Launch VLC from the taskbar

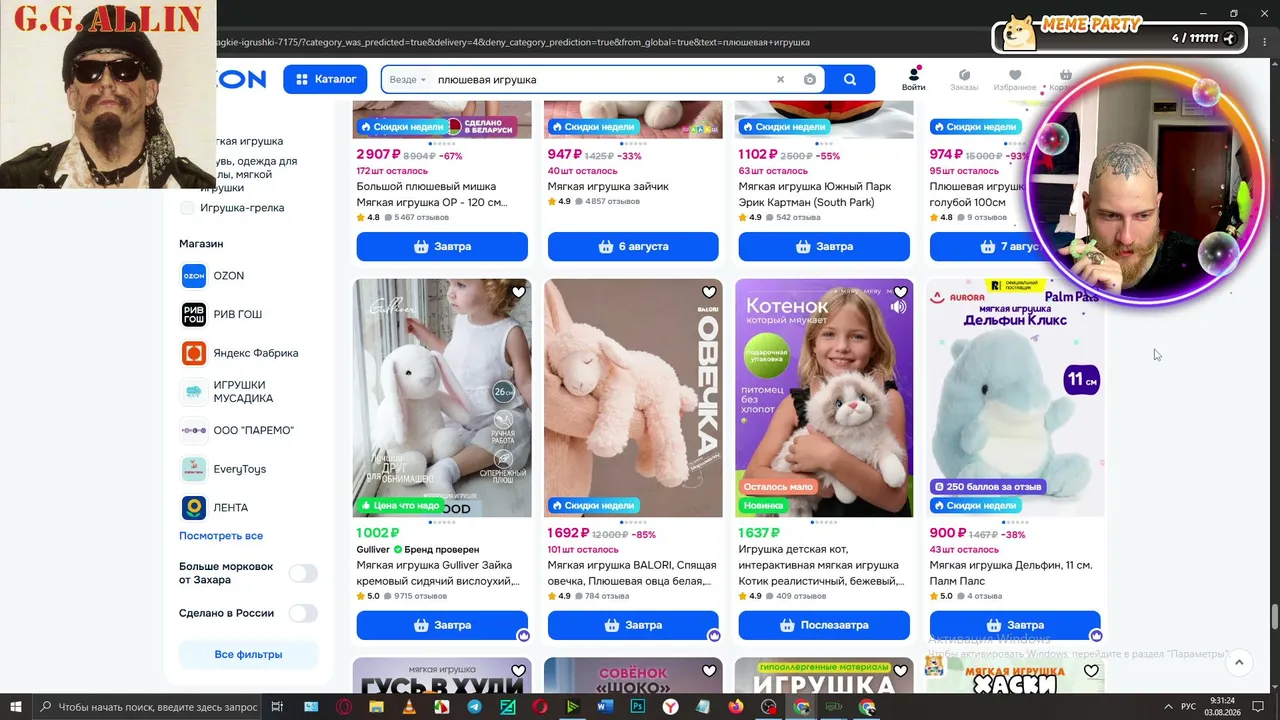pyautogui.click(x=409, y=707)
